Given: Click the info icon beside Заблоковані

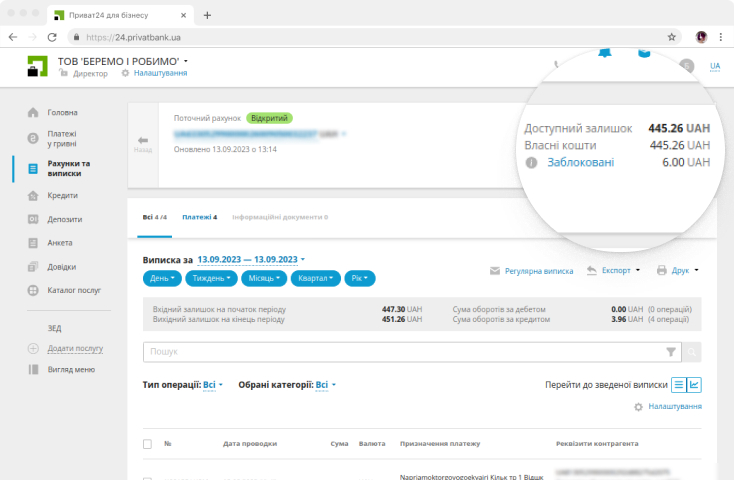Looking at the screenshot, I should 532,163.
